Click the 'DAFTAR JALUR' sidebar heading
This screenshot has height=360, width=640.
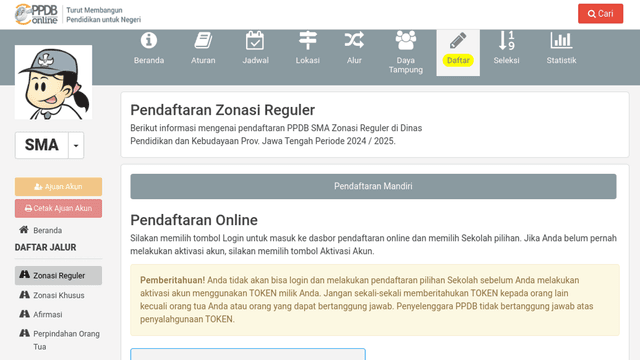[45, 247]
